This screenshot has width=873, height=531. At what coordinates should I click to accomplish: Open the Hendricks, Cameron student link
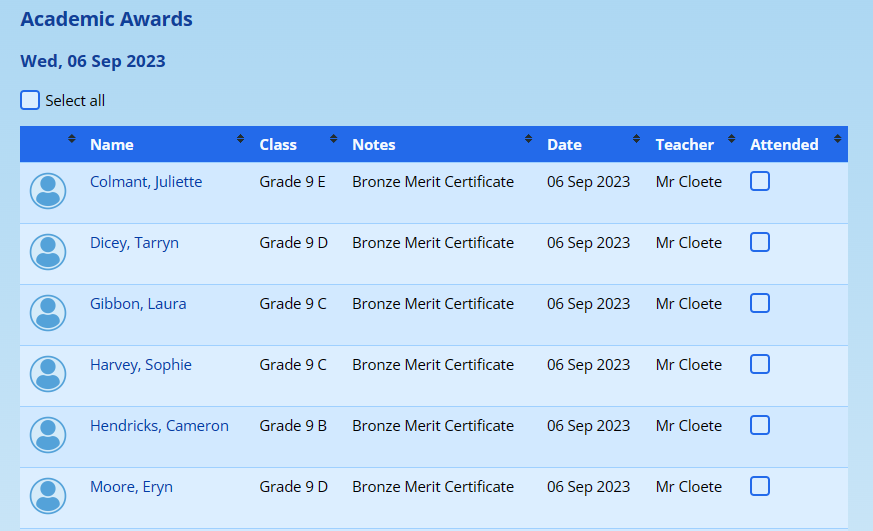click(x=159, y=426)
